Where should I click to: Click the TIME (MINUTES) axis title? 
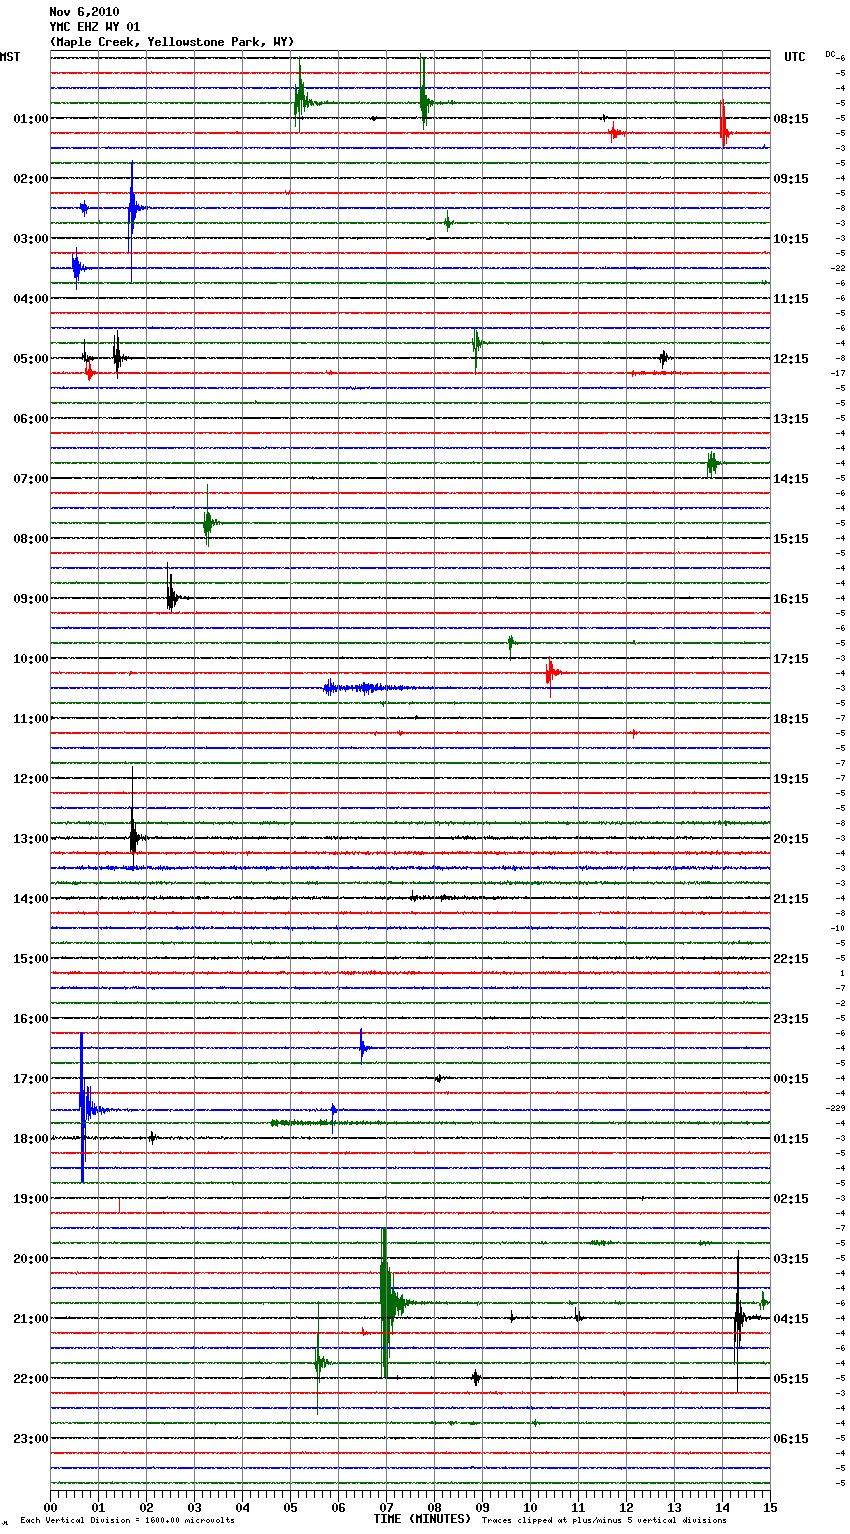[422, 1519]
